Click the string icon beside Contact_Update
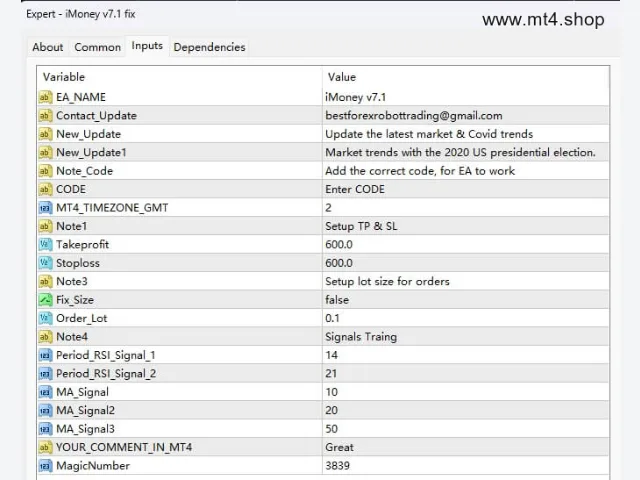This screenshot has height=480, width=640. (x=45, y=116)
